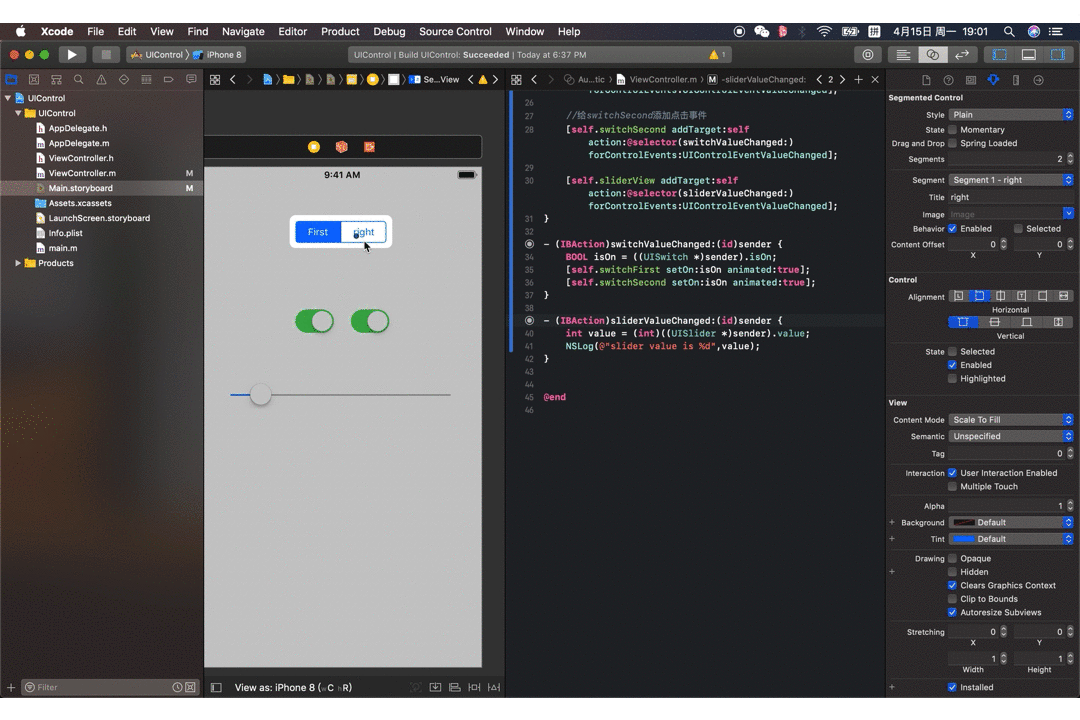Open the Semantic dropdown
1080x720 pixels.
[1010, 437]
